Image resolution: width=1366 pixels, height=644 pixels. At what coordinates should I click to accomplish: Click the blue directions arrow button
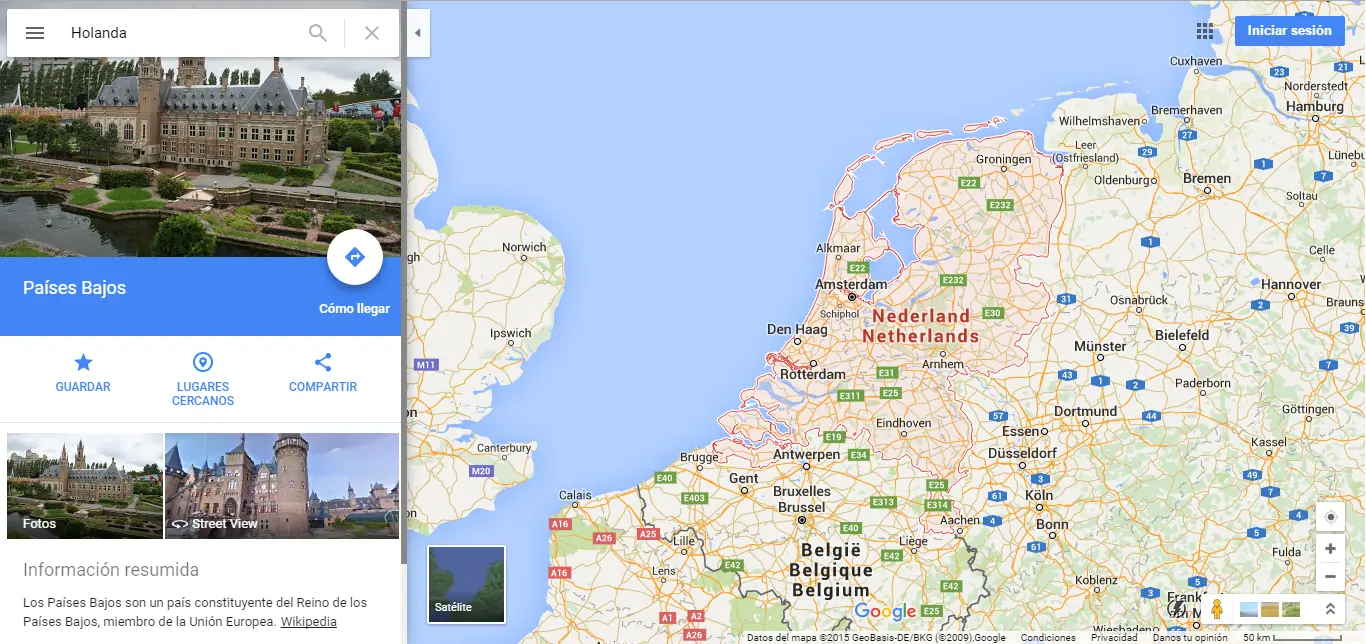pos(355,258)
